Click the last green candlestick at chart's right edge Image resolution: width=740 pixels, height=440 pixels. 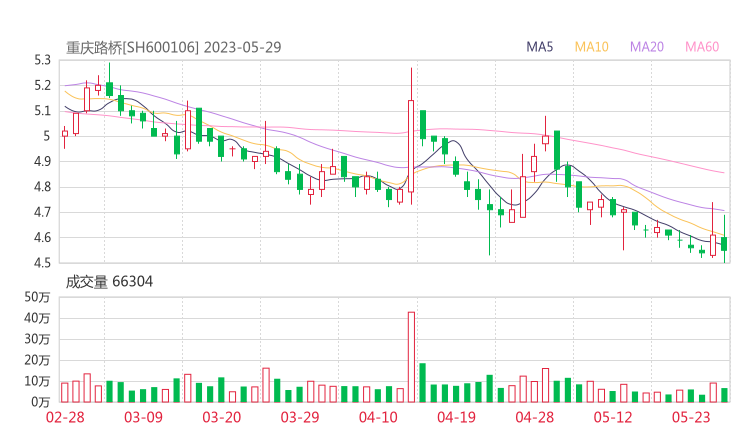pos(724,239)
